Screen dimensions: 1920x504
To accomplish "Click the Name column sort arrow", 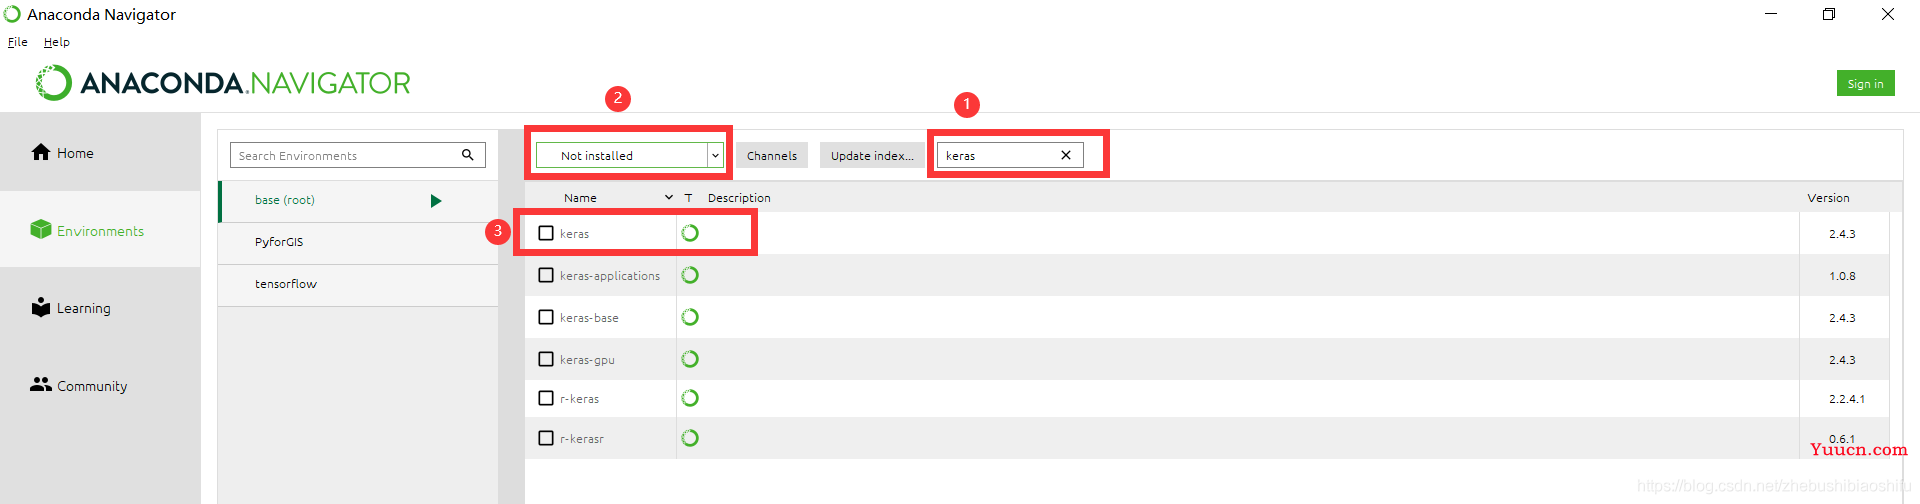I will click(x=669, y=198).
